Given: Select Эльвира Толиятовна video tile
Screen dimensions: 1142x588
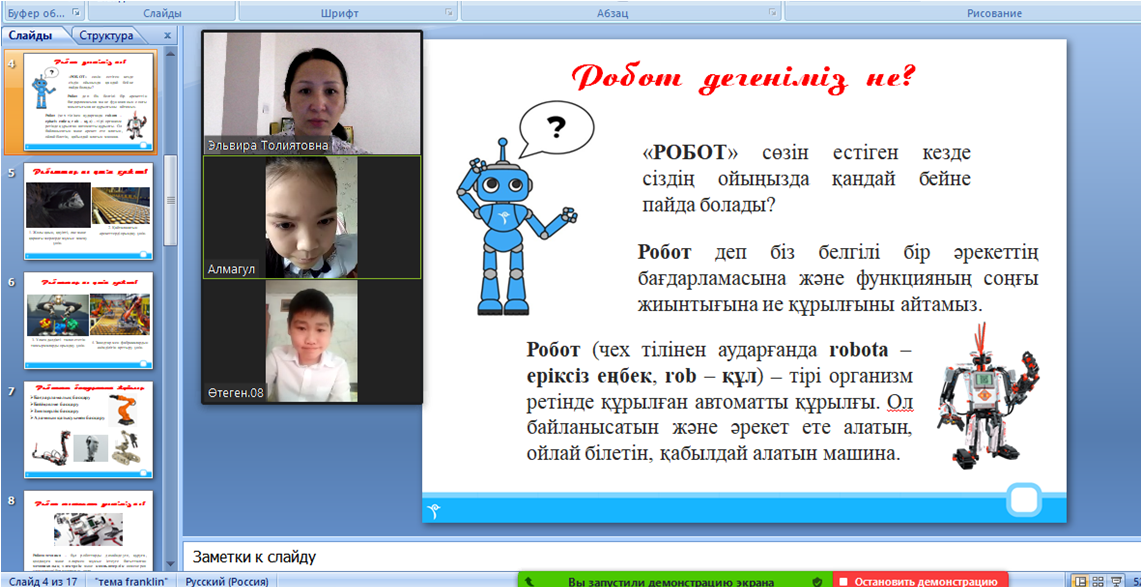Looking at the screenshot, I should click(312, 92).
